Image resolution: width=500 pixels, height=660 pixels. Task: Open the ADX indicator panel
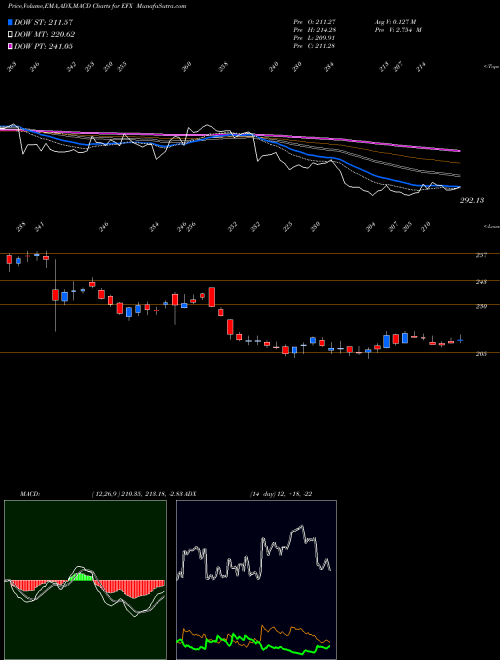(x=256, y=580)
